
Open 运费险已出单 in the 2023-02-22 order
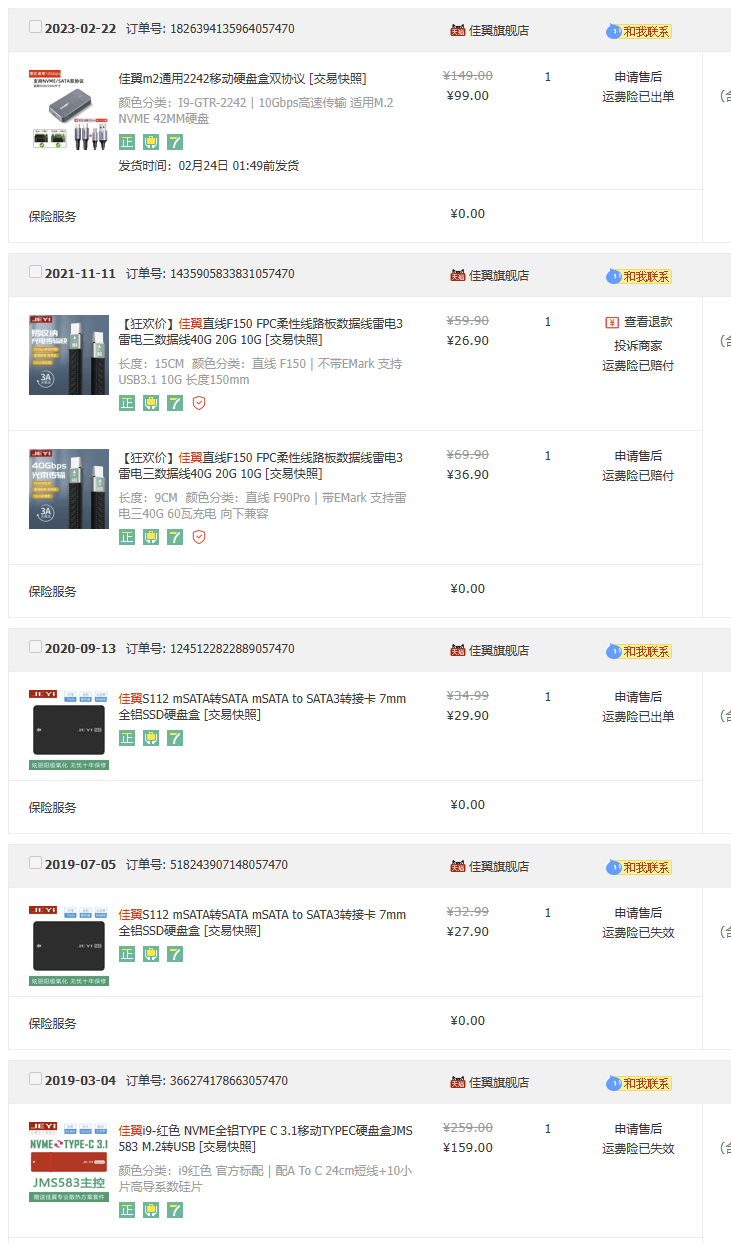[638, 97]
